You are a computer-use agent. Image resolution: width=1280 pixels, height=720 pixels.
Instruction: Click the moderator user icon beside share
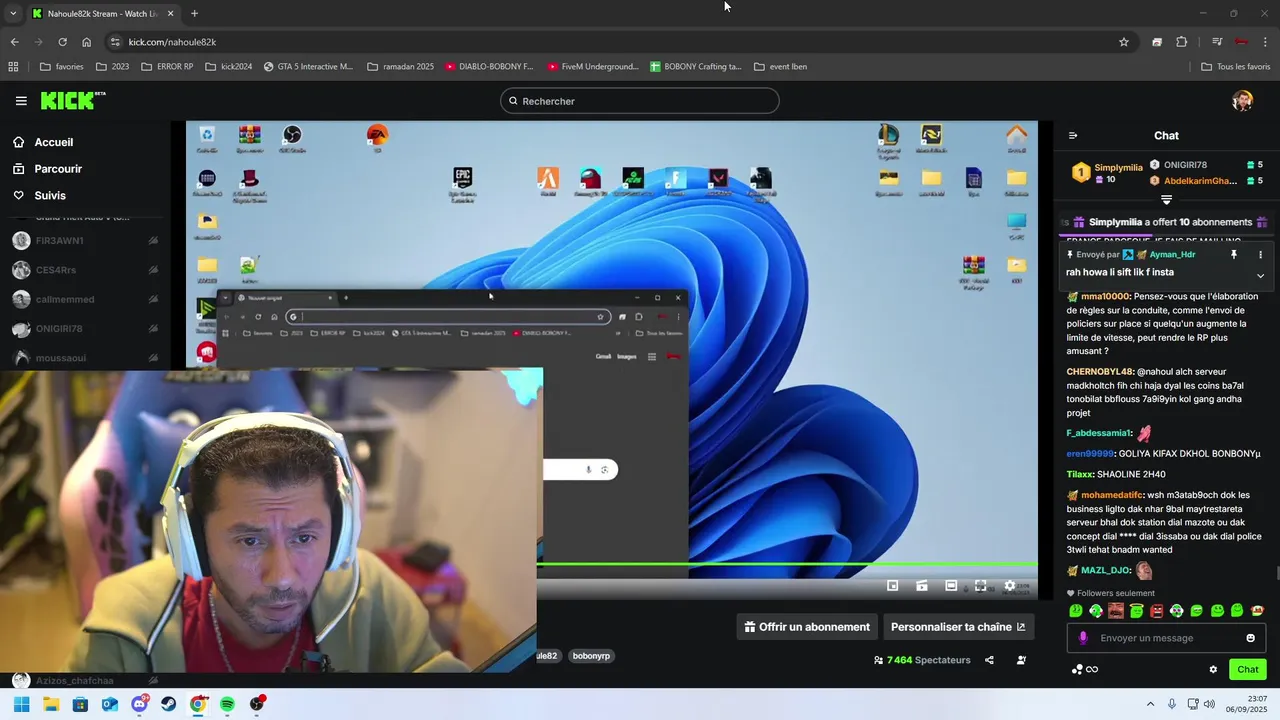1021,660
